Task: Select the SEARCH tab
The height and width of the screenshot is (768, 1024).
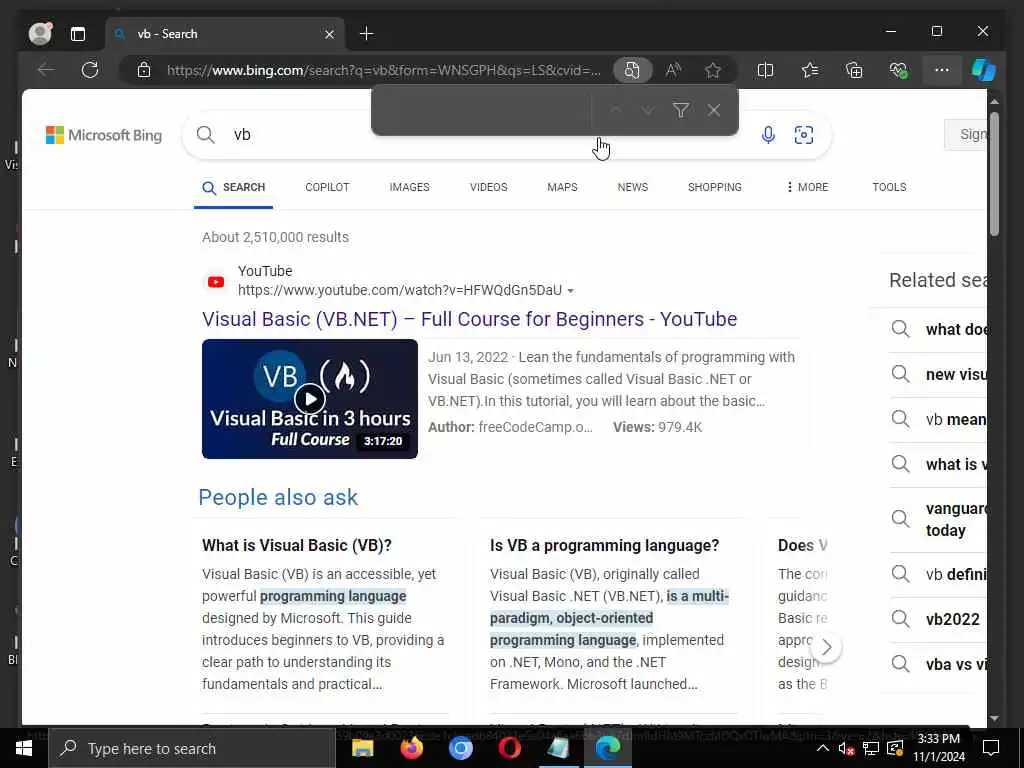Action: coord(234,187)
